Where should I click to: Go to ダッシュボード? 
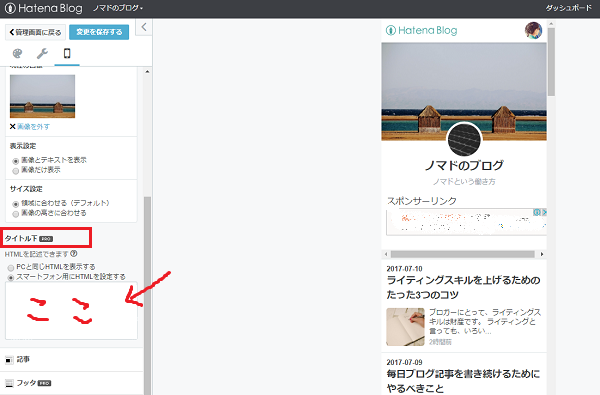pos(569,8)
